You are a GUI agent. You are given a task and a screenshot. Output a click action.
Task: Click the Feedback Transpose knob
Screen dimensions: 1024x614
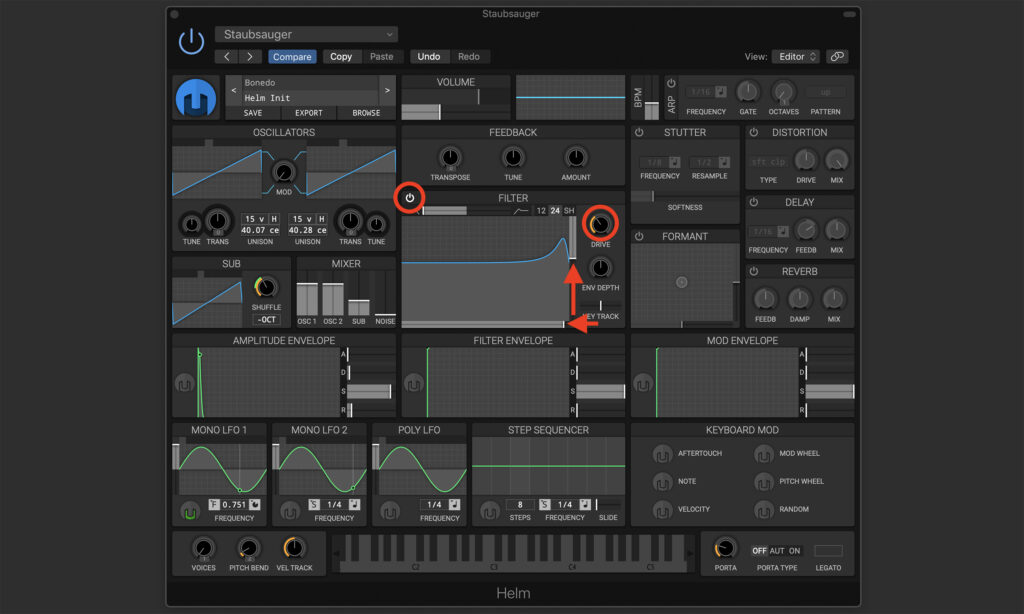pos(450,157)
